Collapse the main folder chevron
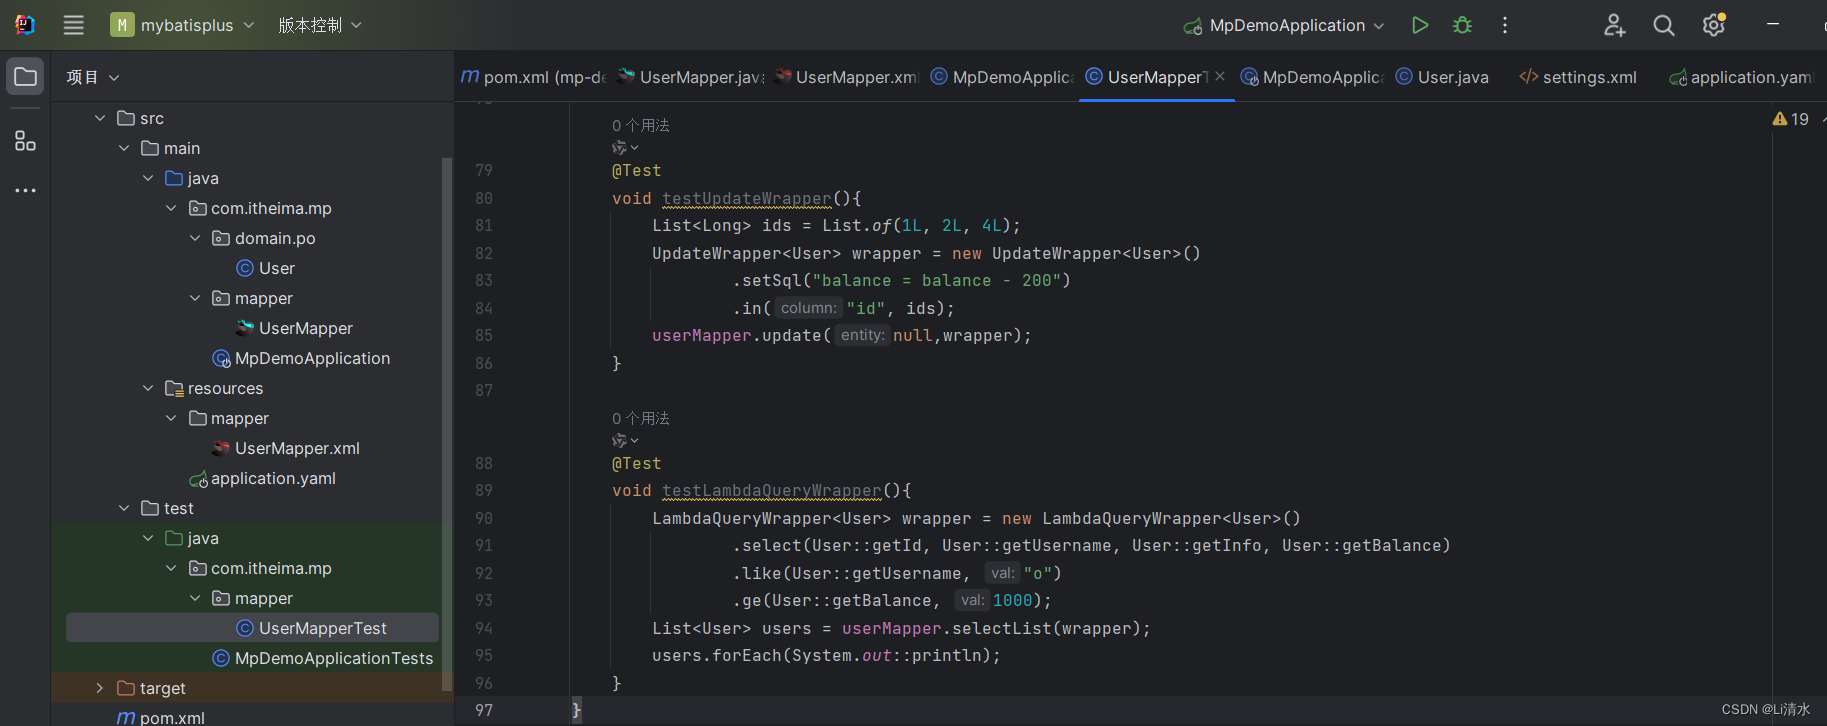 pos(124,148)
